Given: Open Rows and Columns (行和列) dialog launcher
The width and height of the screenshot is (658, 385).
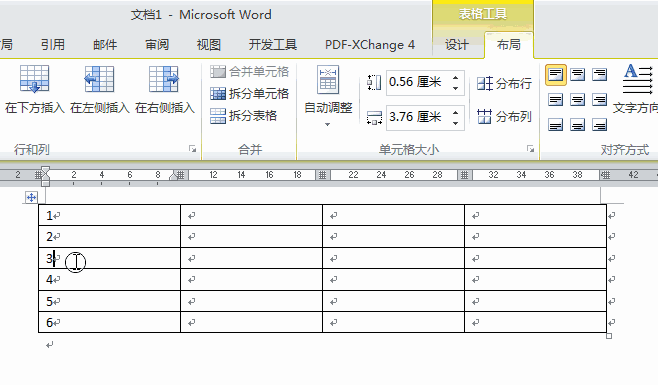Looking at the screenshot, I should tap(192, 149).
